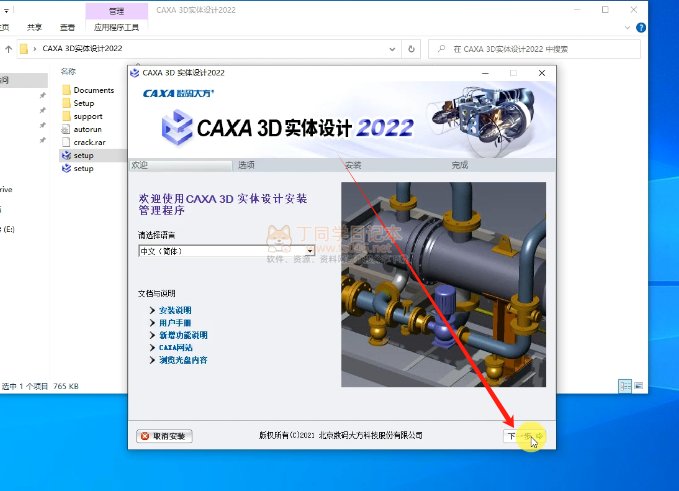This screenshot has height=491, width=679.
Task: Open the Setup folder in file list
Action: point(84,103)
